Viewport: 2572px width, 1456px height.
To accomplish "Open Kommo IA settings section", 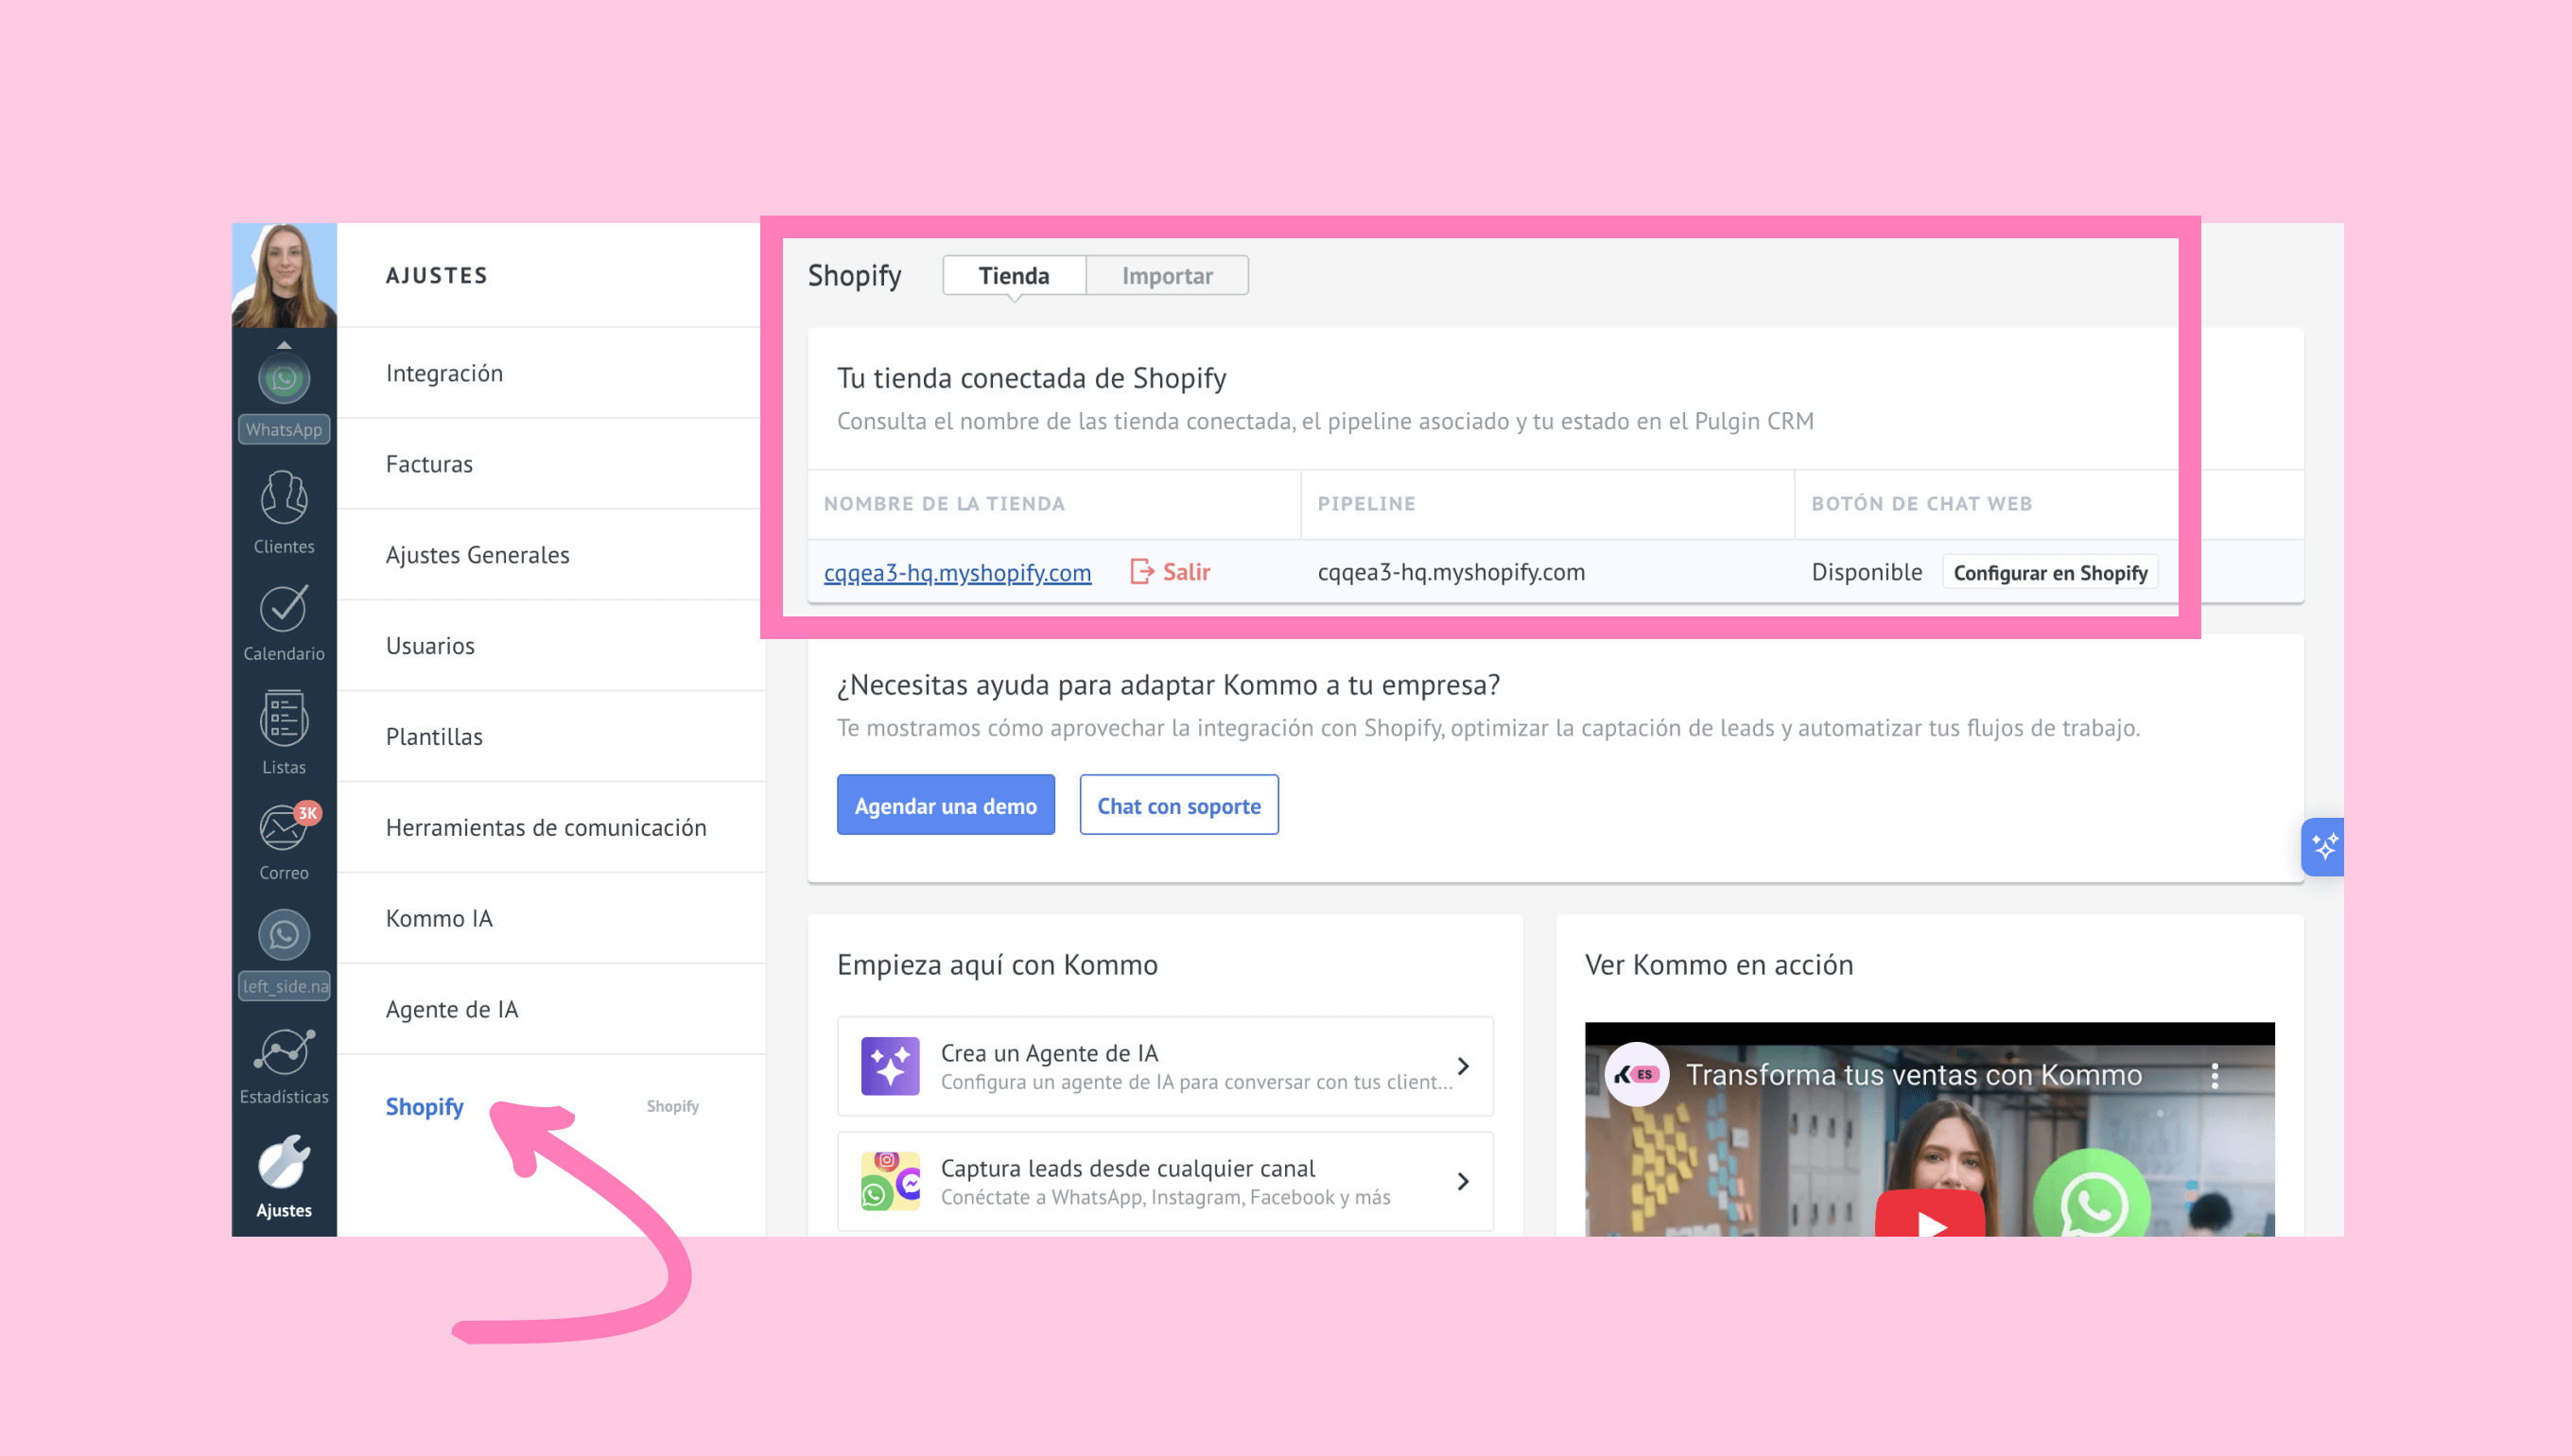I will tap(551, 919).
